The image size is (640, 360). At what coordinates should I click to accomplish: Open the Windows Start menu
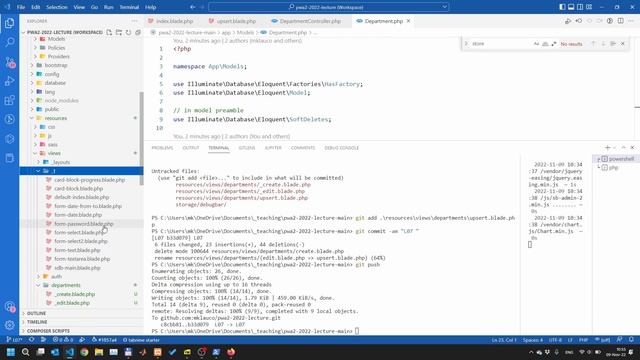(11, 352)
